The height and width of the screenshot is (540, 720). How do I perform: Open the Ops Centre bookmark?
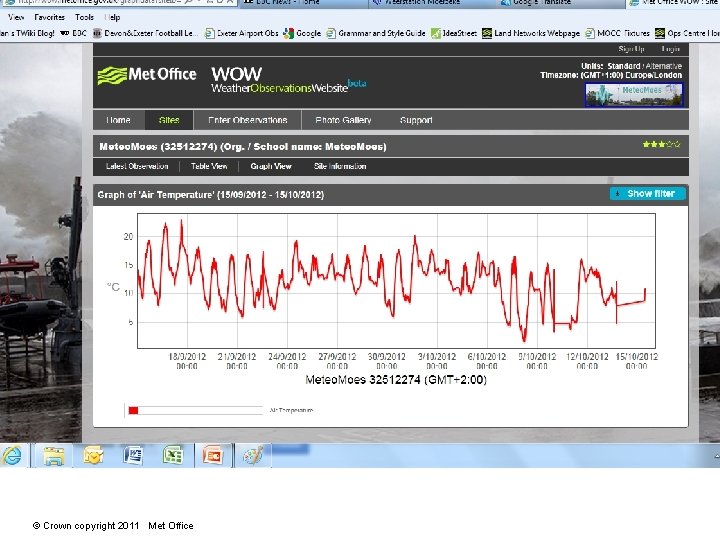(687, 33)
